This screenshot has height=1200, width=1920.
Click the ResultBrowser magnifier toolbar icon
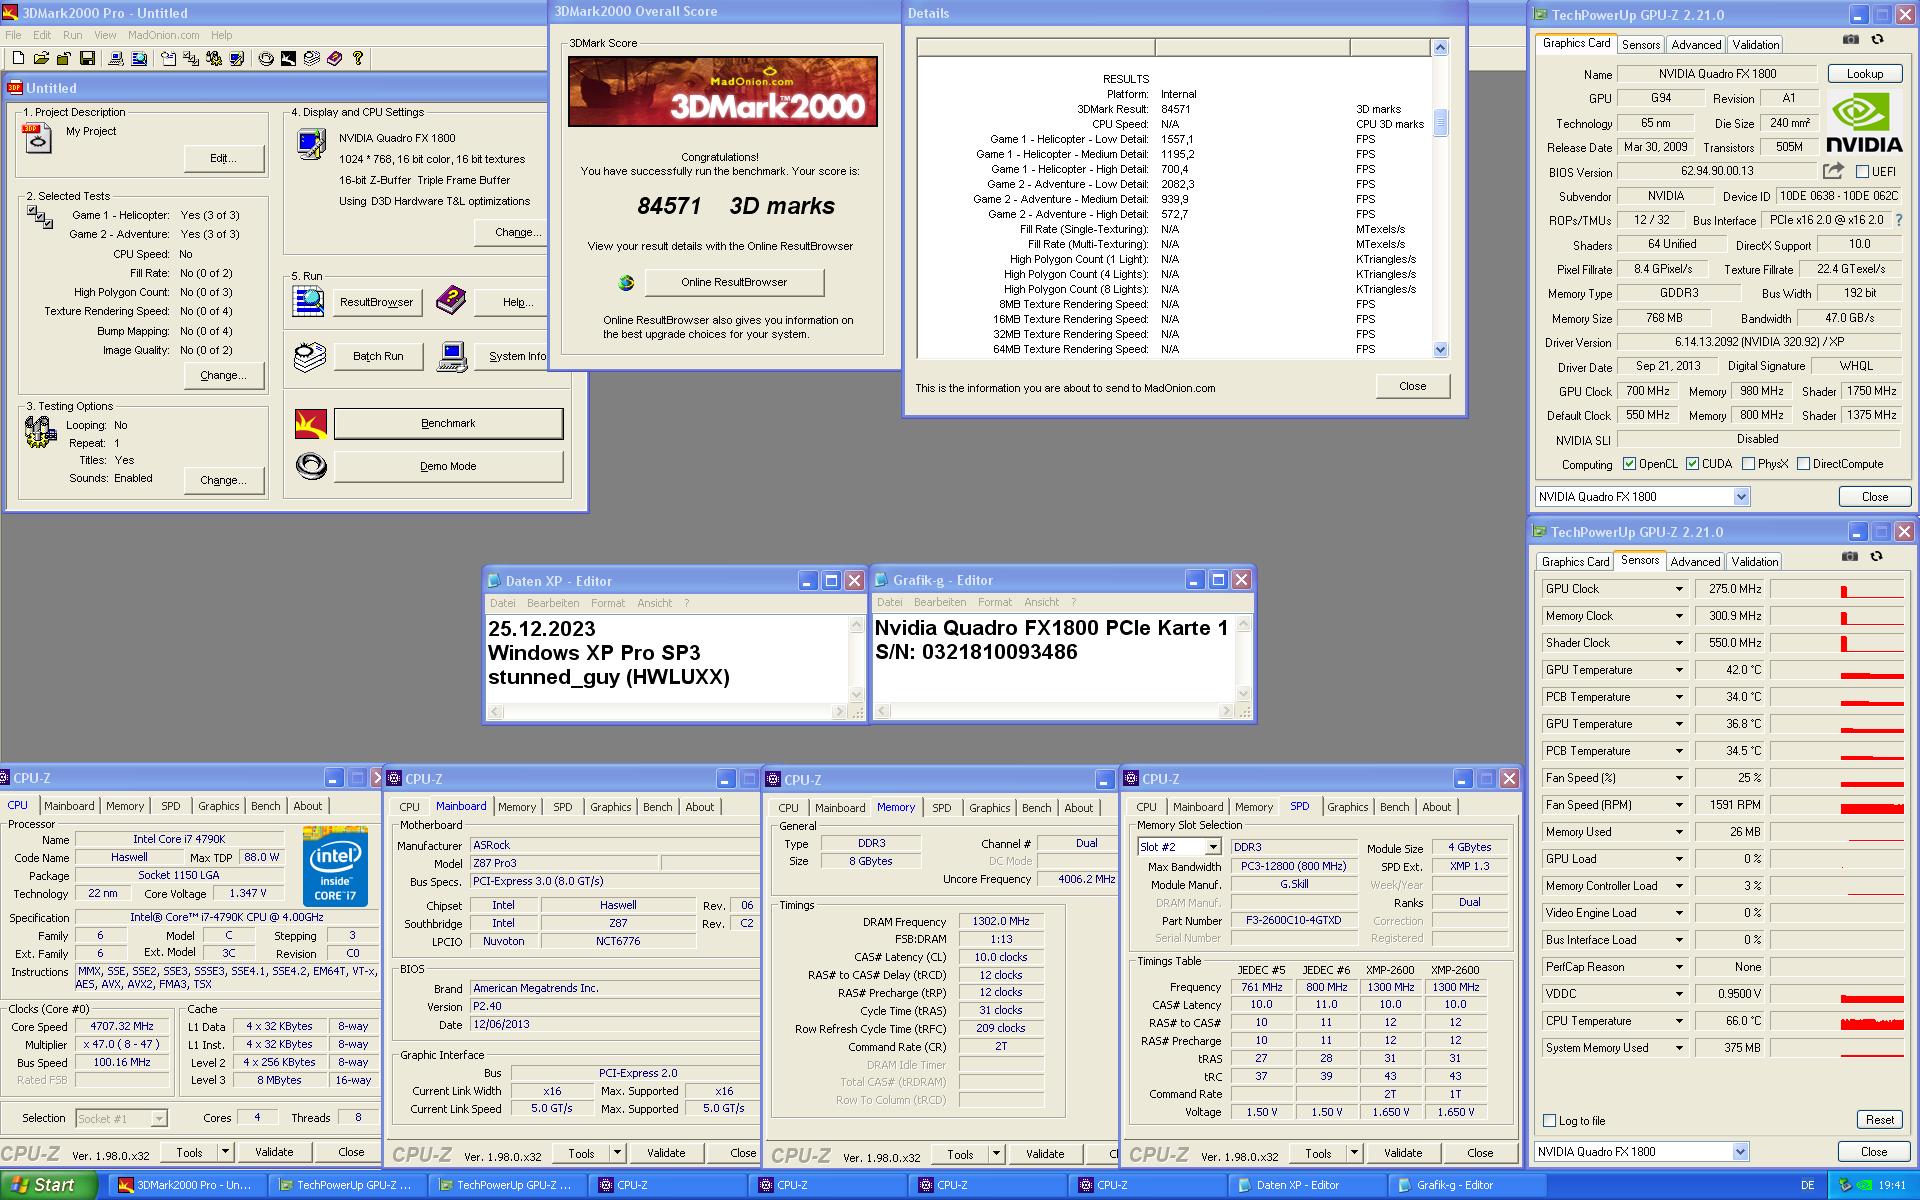coord(139,58)
